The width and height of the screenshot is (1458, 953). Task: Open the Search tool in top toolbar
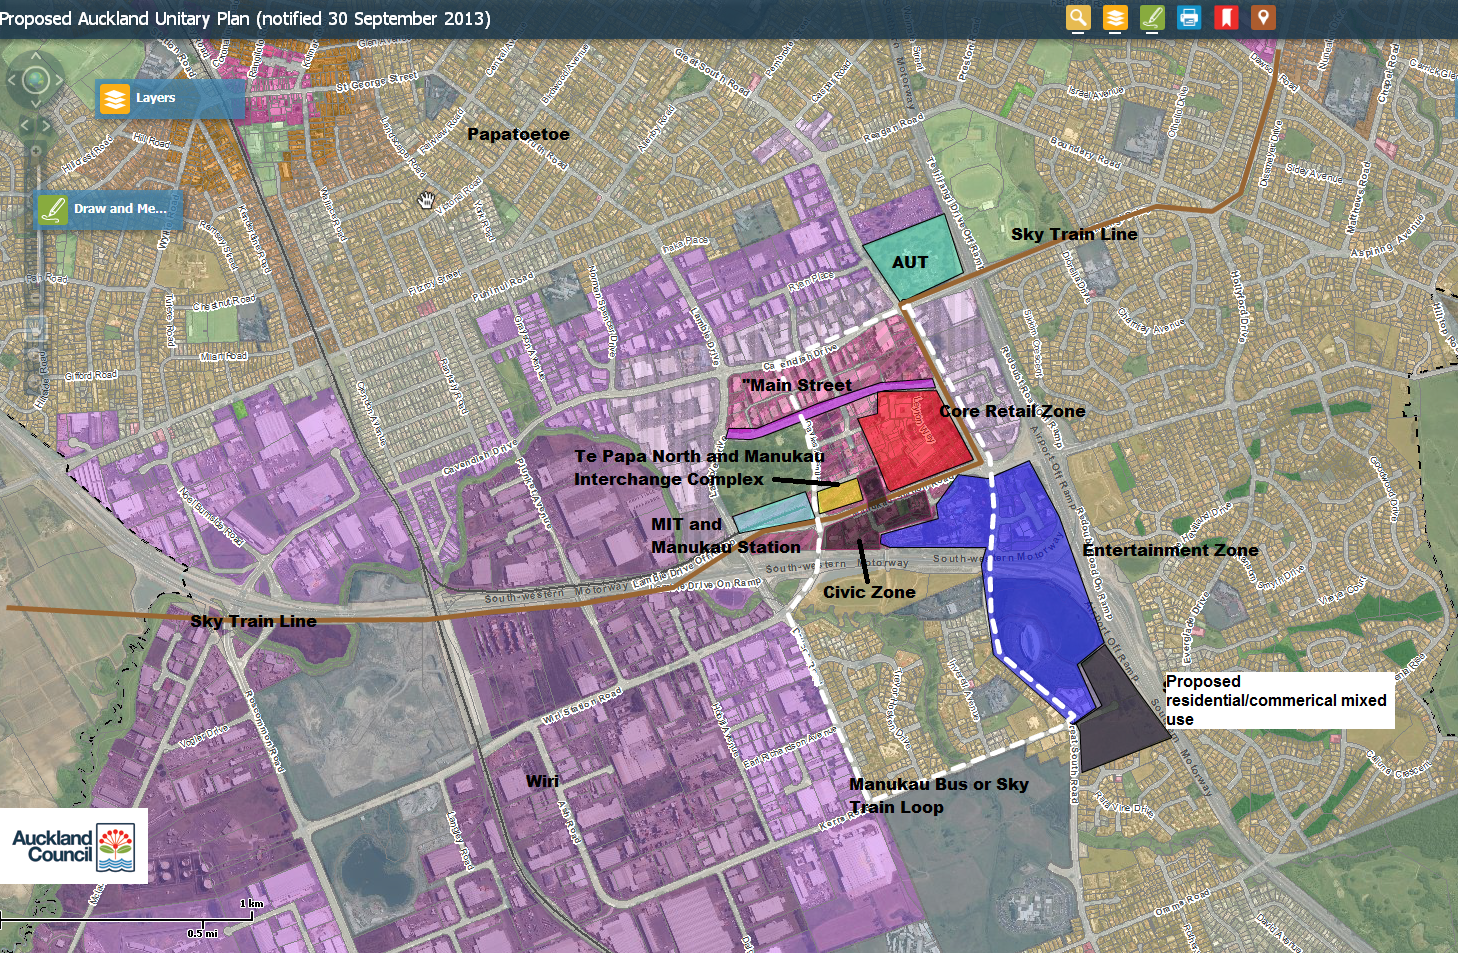(1078, 17)
